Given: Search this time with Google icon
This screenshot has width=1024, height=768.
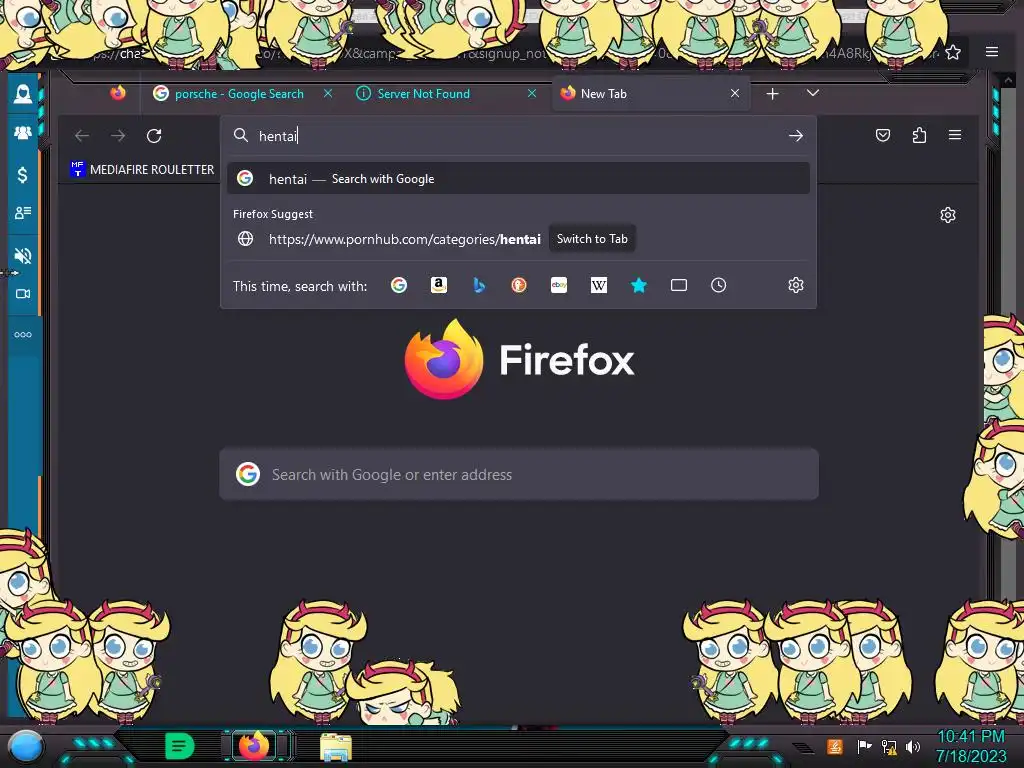Looking at the screenshot, I should (x=398, y=285).
